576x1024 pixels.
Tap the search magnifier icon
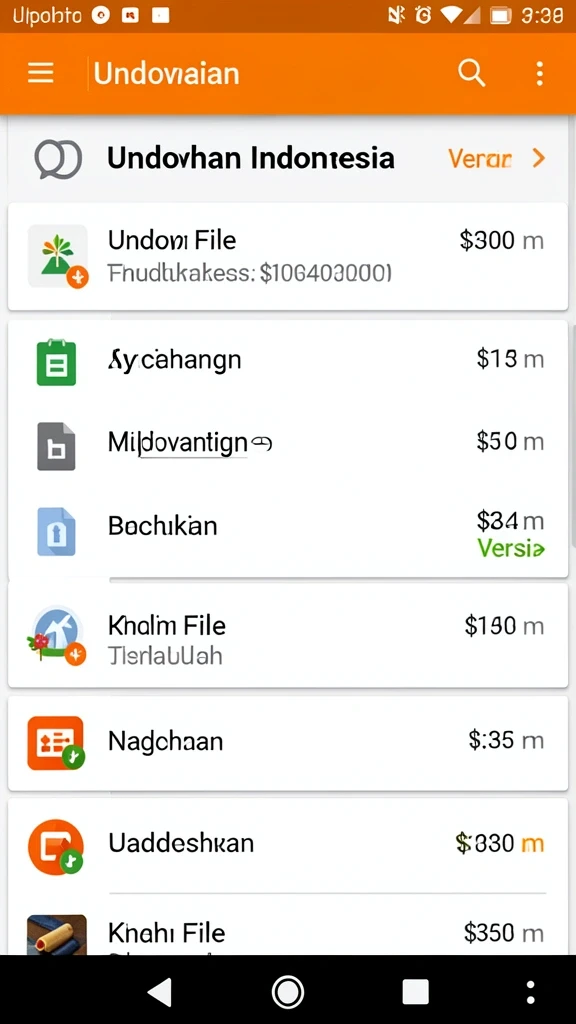[471, 73]
